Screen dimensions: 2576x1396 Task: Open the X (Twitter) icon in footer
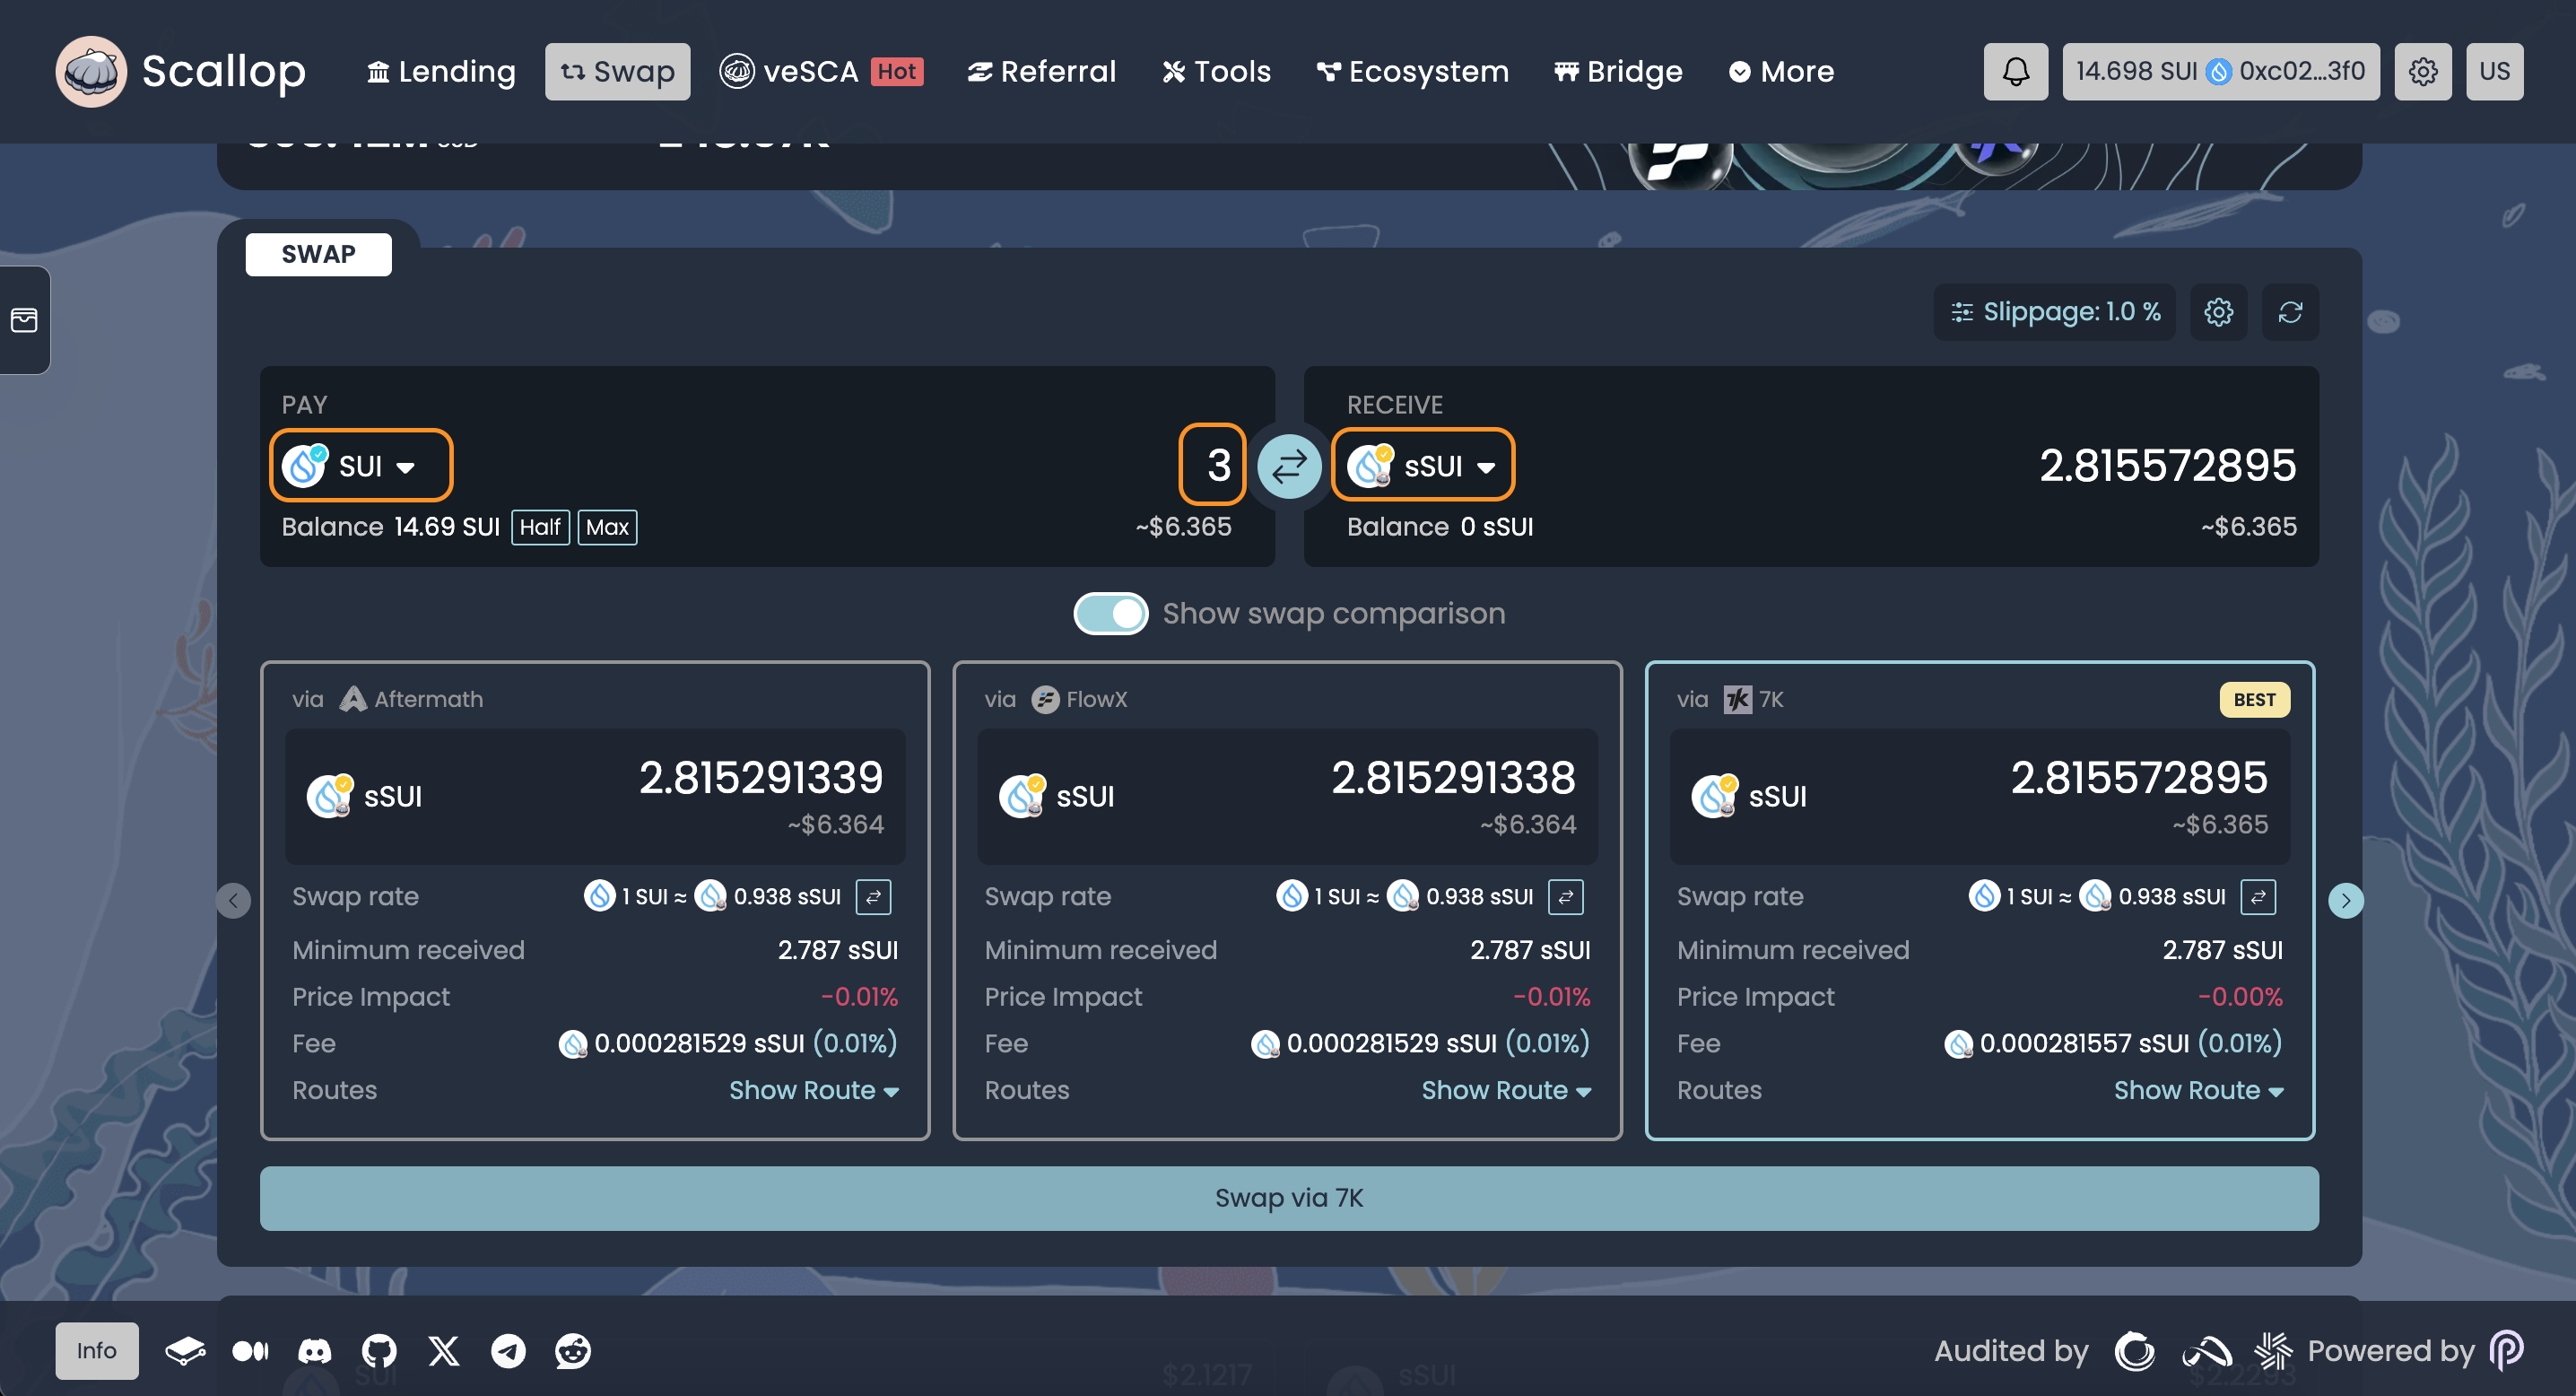(x=444, y=1351)
